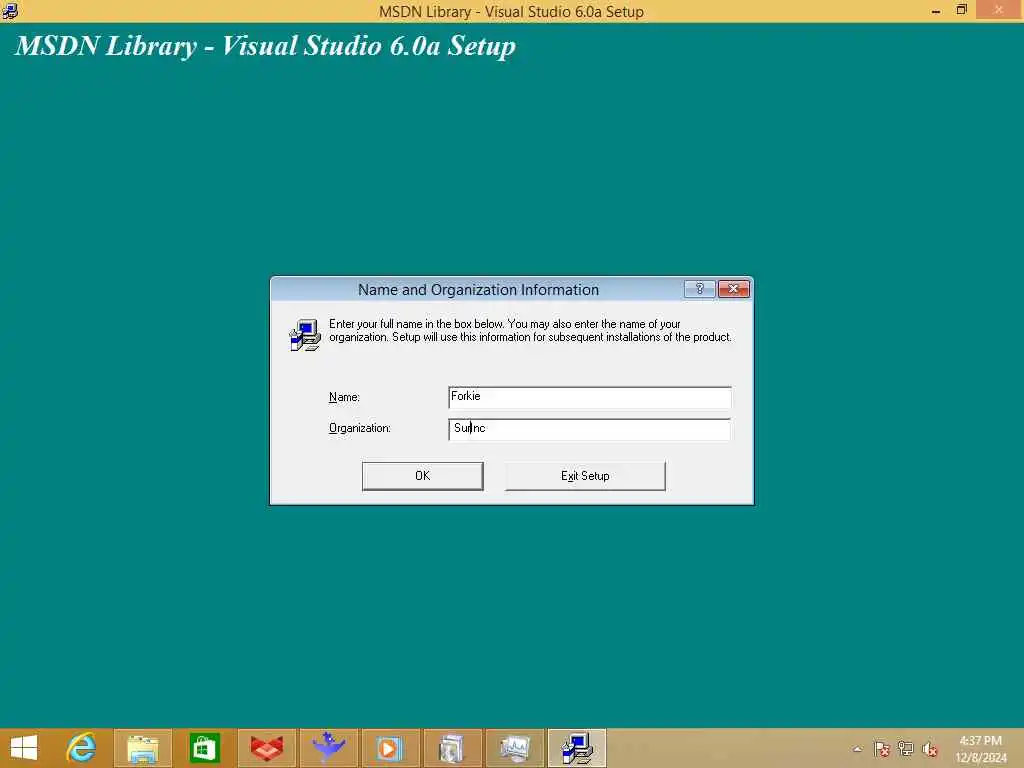The height and width of the screenshot is (768, 1024).
Task: Show hidden tray icons arrow
Action: [x=857, y=749]
